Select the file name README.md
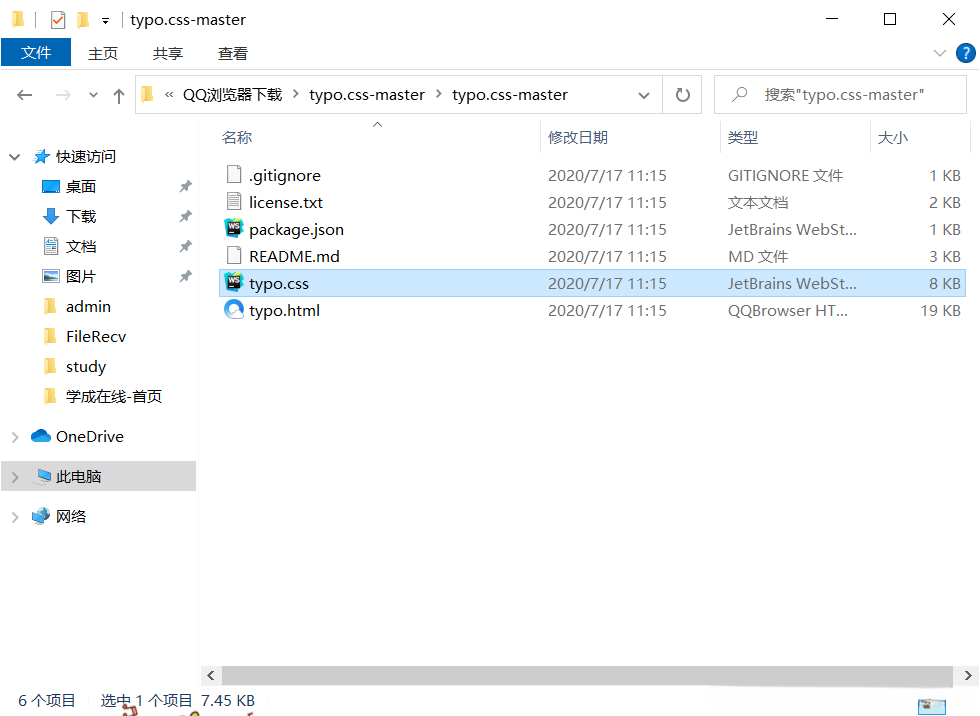 click(x=294, y=256)
